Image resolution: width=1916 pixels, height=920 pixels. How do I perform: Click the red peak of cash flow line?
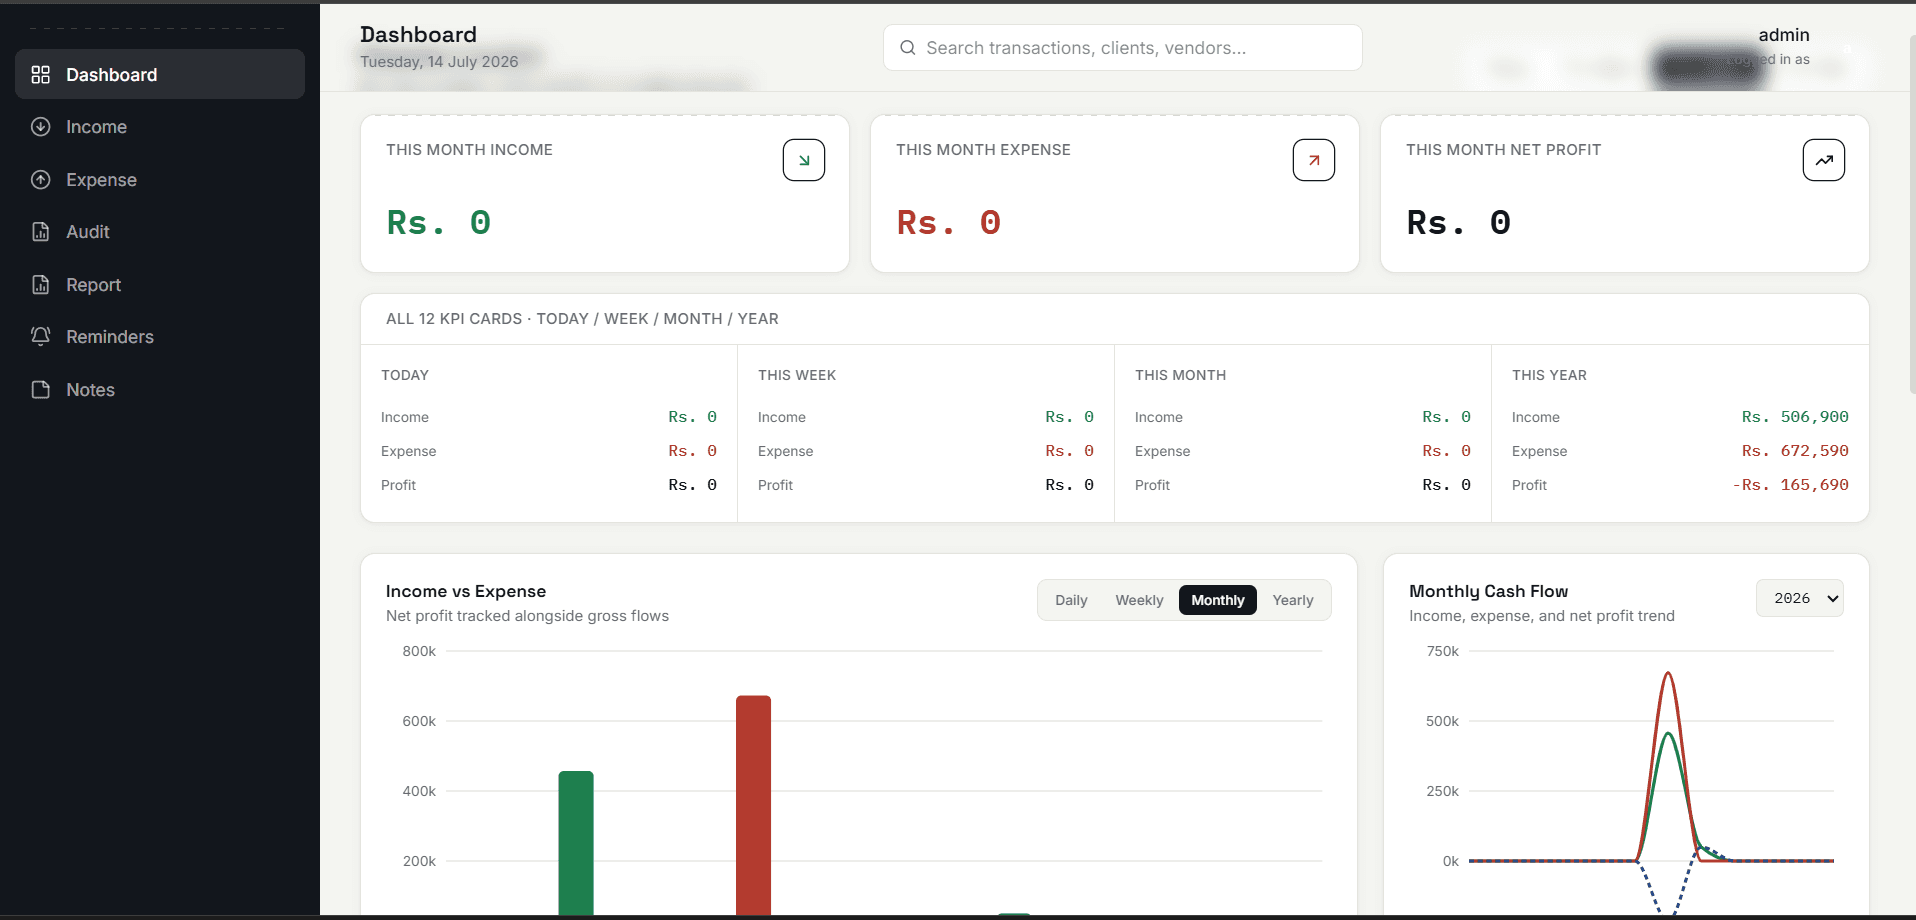click(x=1668, y=674)
